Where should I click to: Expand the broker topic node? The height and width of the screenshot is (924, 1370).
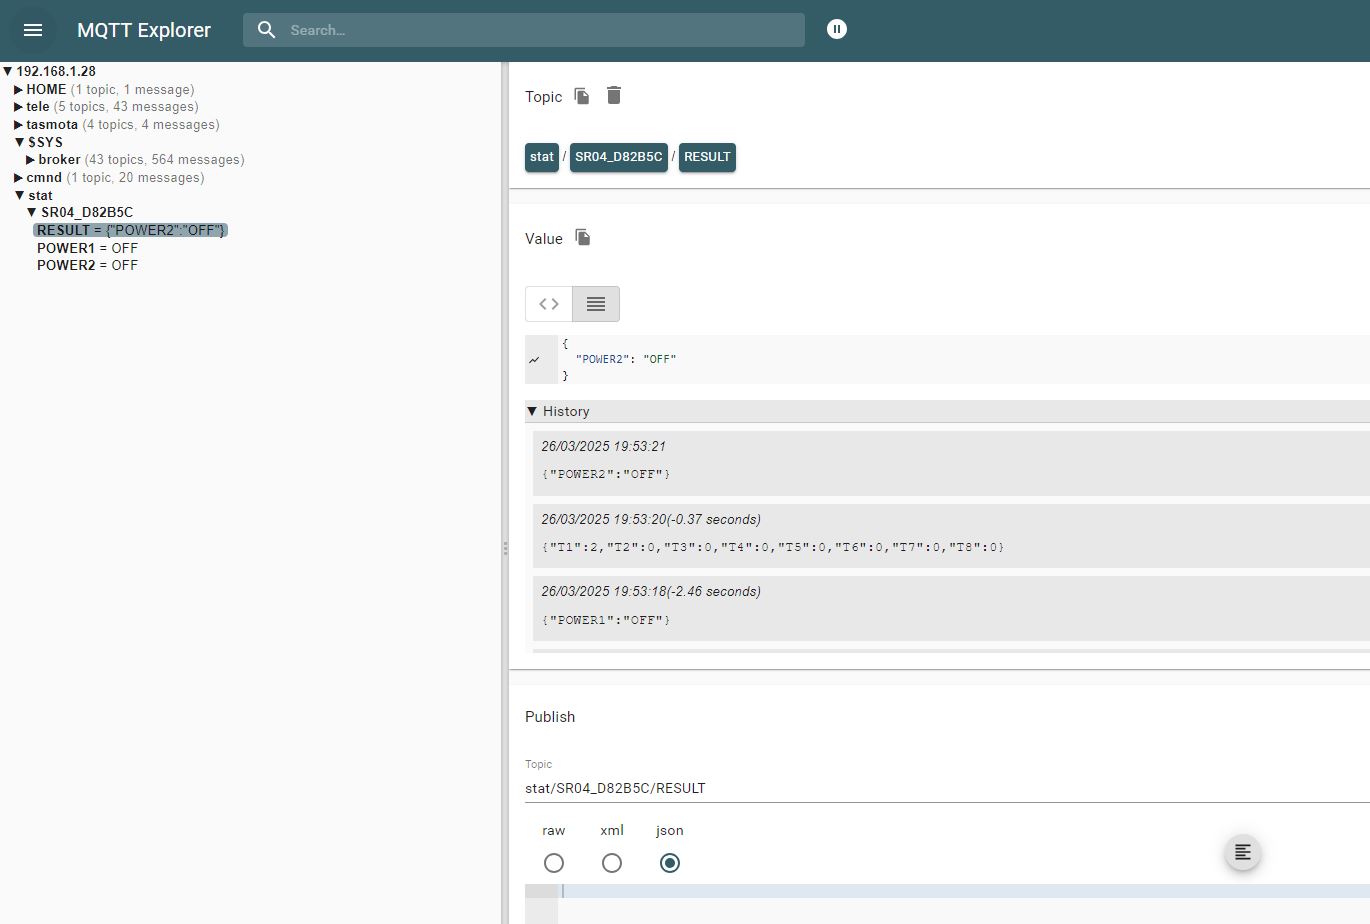(31, 160)
